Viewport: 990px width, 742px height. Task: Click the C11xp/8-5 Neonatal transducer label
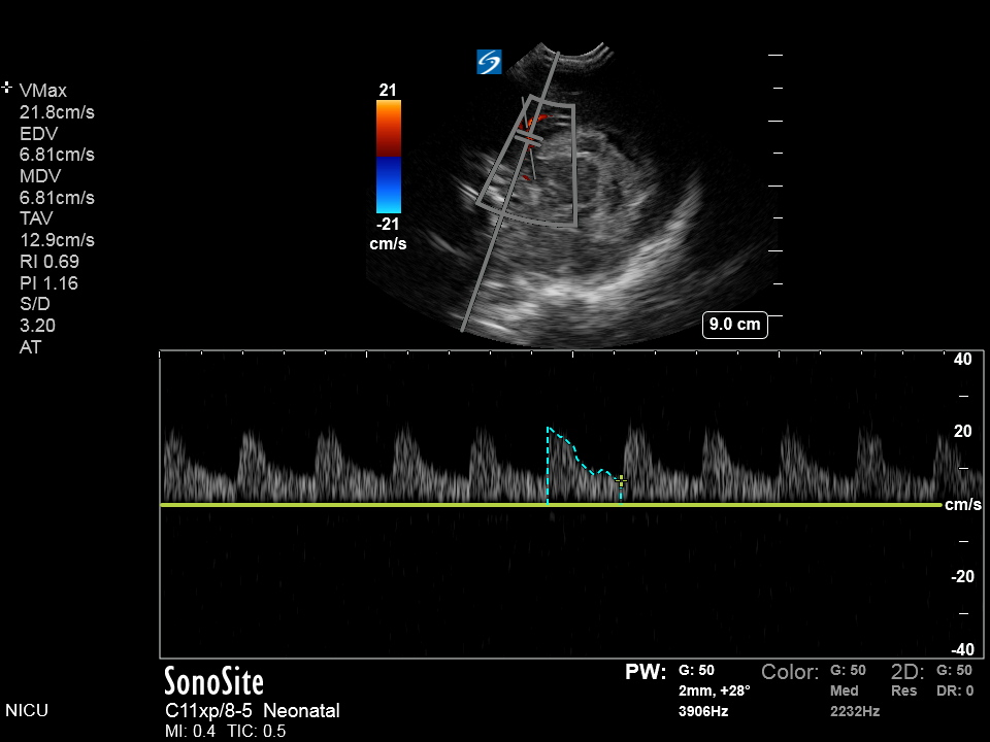(x=252, y=711)
